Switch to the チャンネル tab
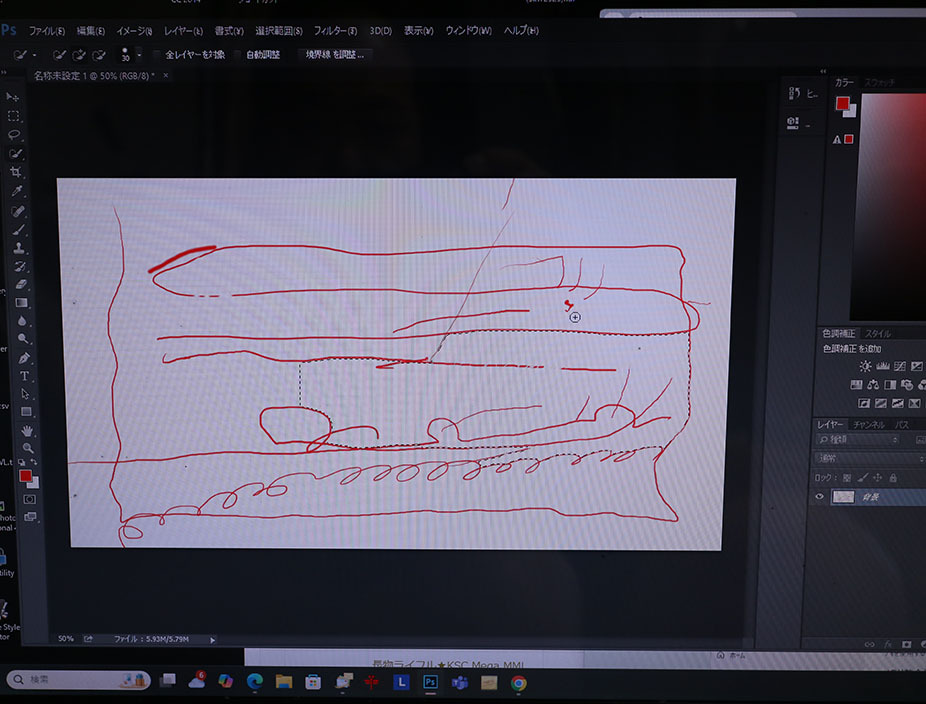 point(868,425)
